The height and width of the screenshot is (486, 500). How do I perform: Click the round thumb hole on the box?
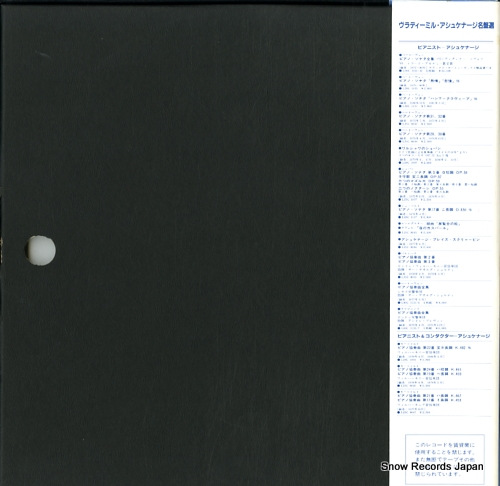(40, 250)
